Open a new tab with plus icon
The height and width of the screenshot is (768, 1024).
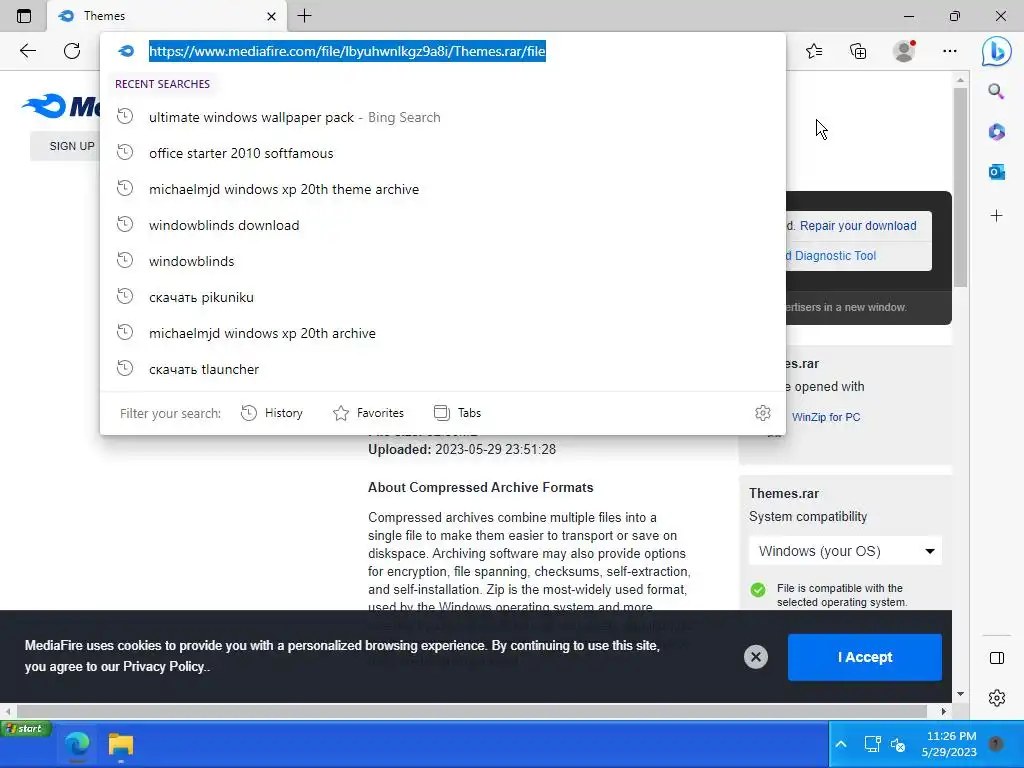(x=304, y=16)
